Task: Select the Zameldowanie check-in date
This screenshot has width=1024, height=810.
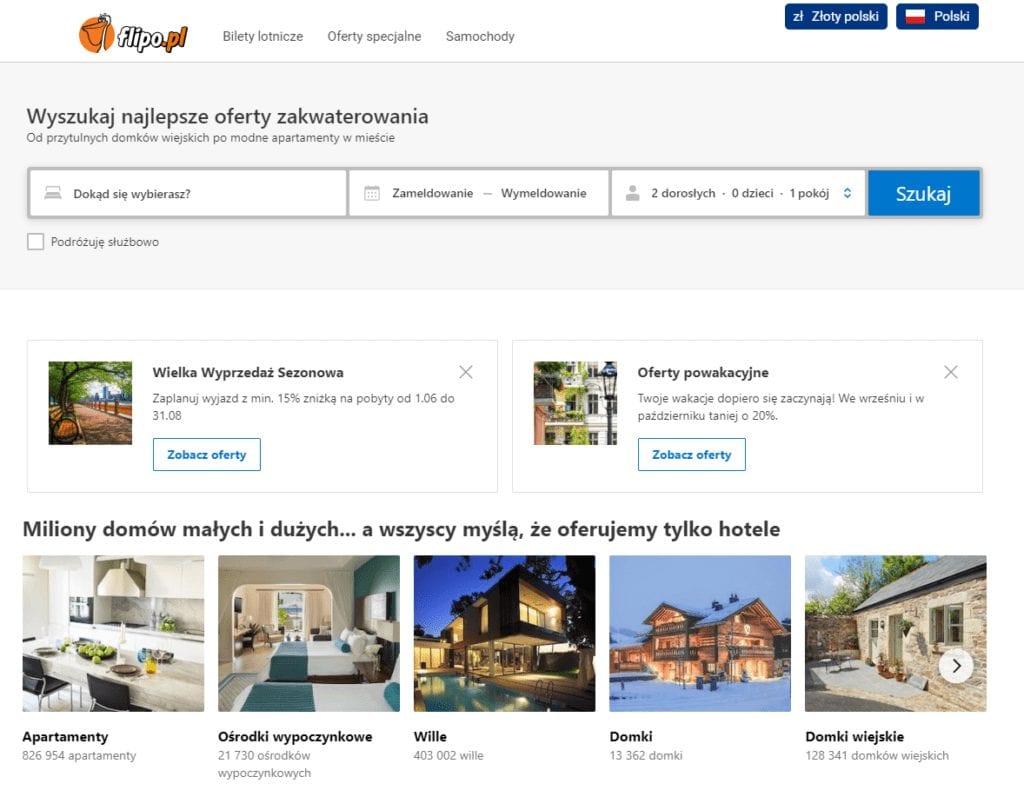Action: 432,193
